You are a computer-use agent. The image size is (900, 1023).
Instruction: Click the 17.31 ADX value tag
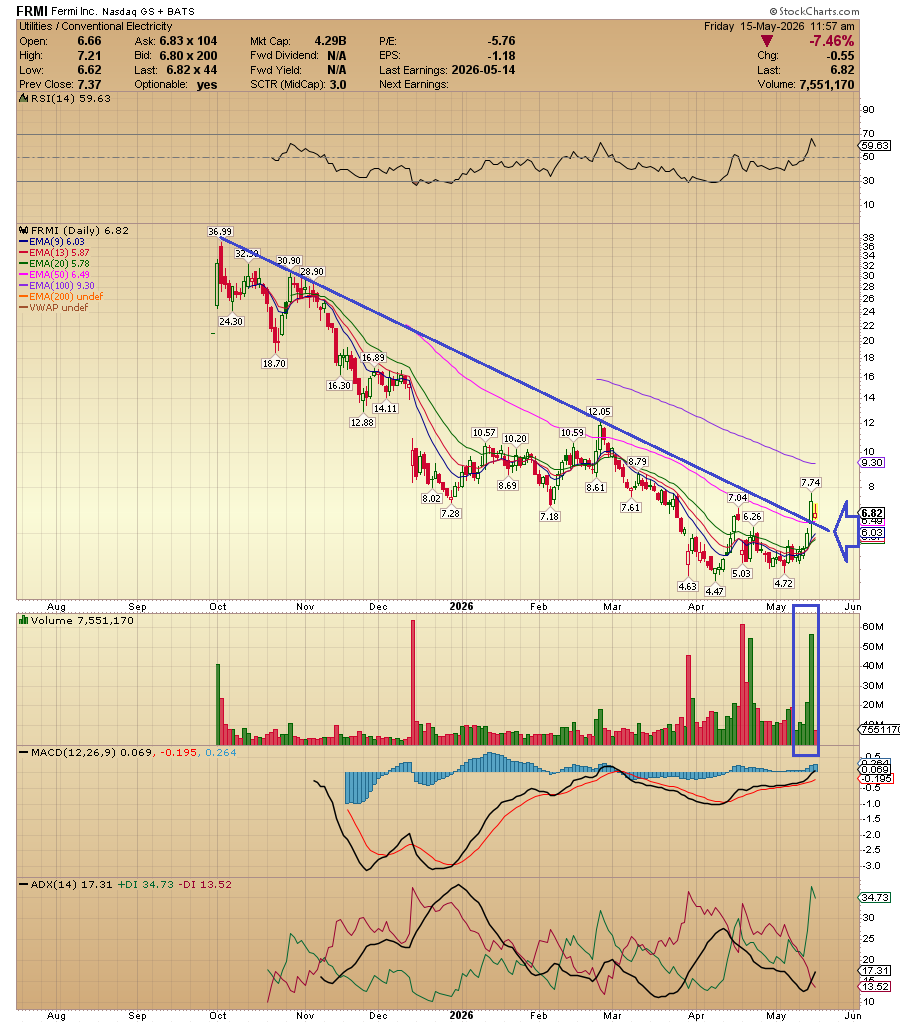[875, 971]
